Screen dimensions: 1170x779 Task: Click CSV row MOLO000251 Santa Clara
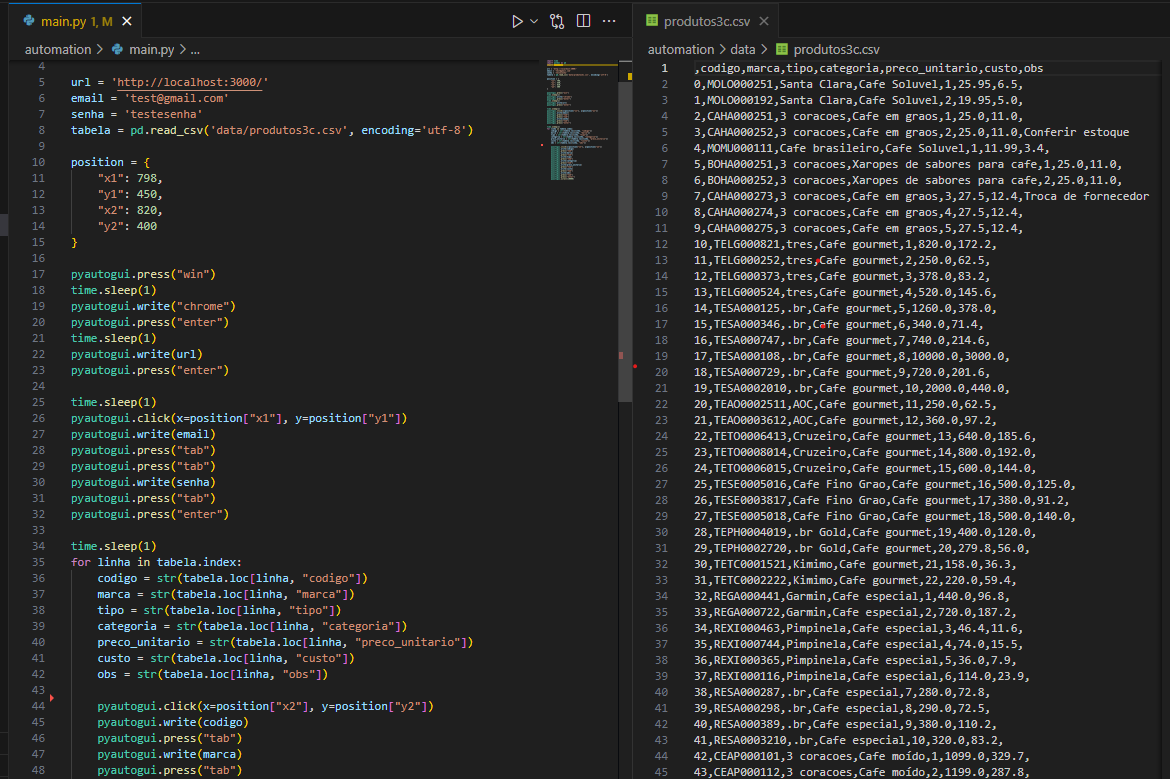[x=858, y=84]
